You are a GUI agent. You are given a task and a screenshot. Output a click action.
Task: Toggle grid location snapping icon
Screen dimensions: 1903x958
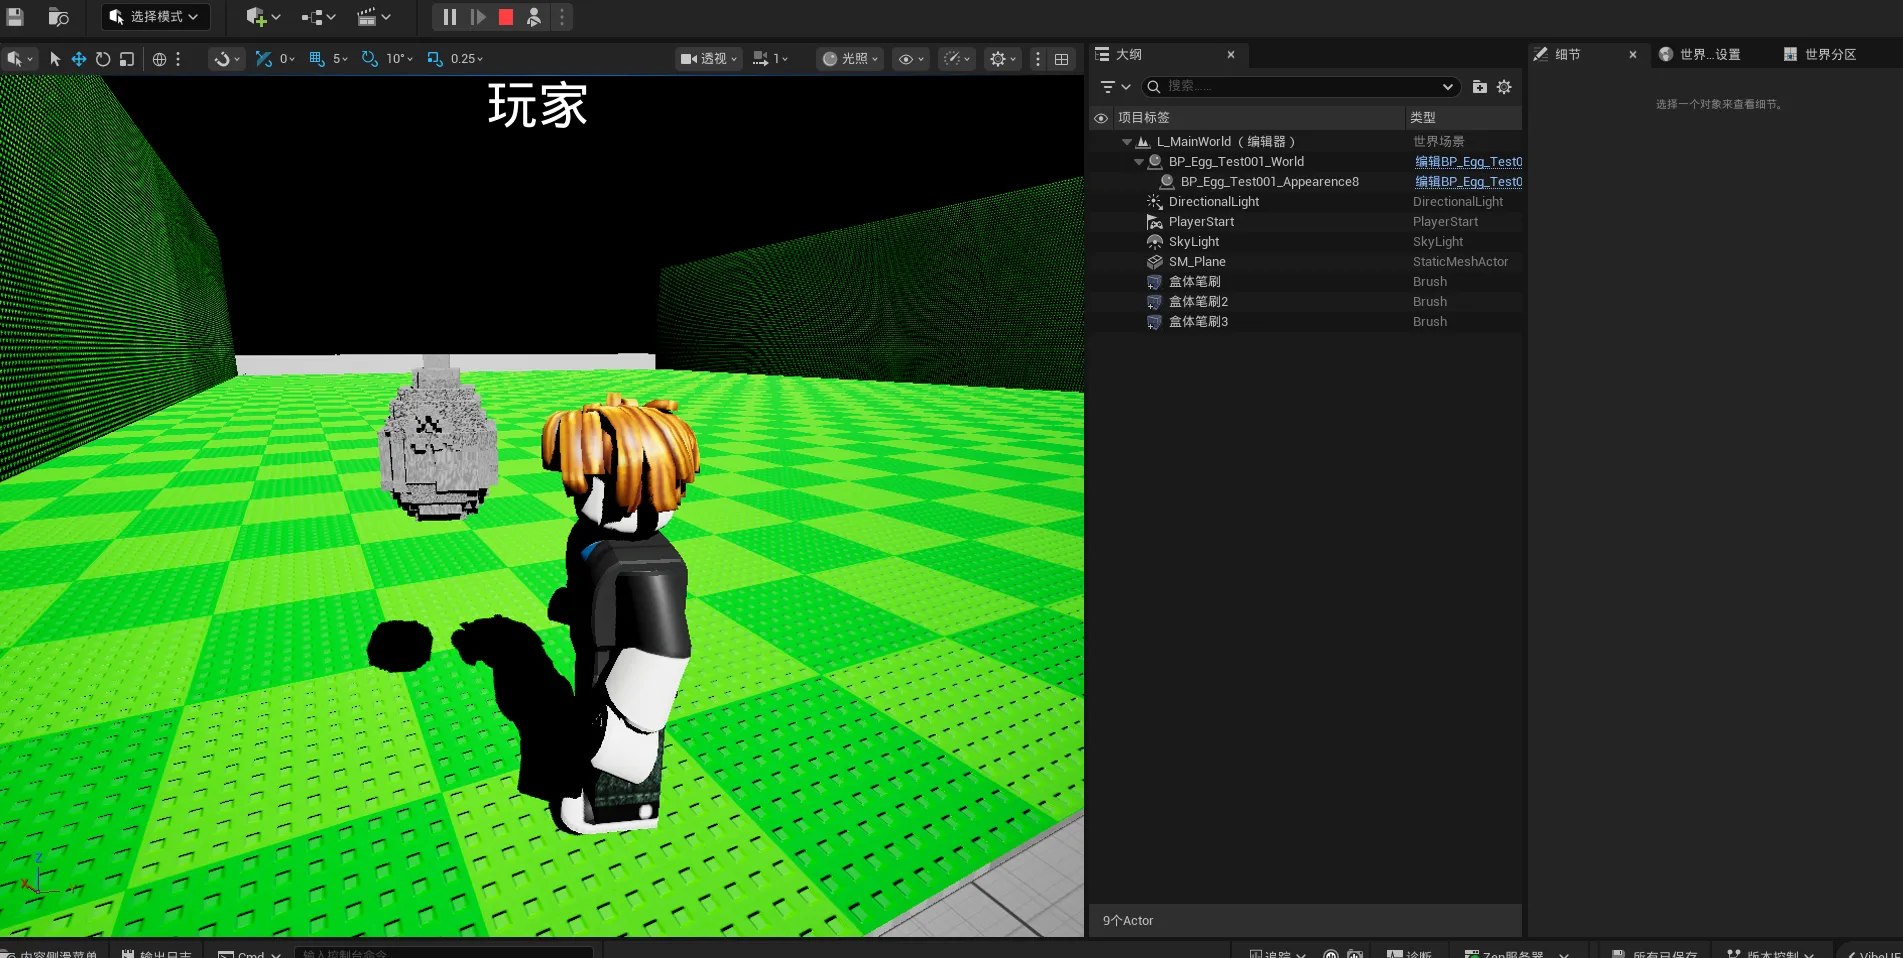pyautogui.click(x=317, y=59)
